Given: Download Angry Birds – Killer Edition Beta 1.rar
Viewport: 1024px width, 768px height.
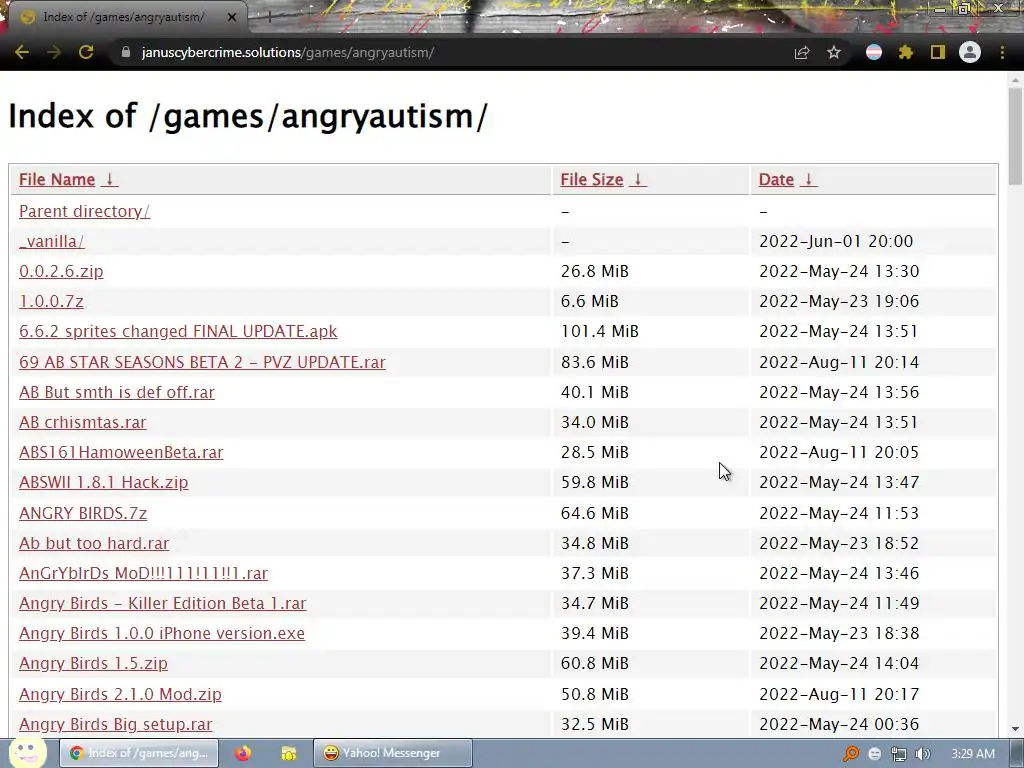Looking at the screenshot, I should coord(163,603).
